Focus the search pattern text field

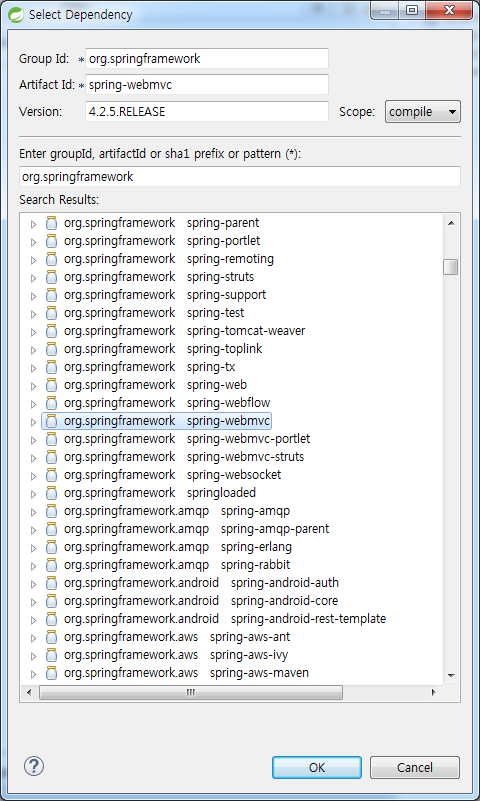point(239,177)
